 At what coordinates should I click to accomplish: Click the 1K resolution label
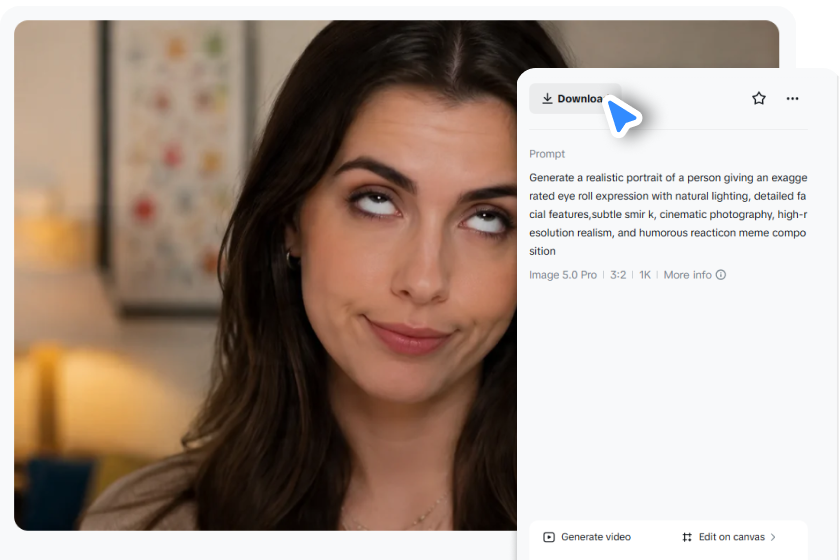pos(645,275)
